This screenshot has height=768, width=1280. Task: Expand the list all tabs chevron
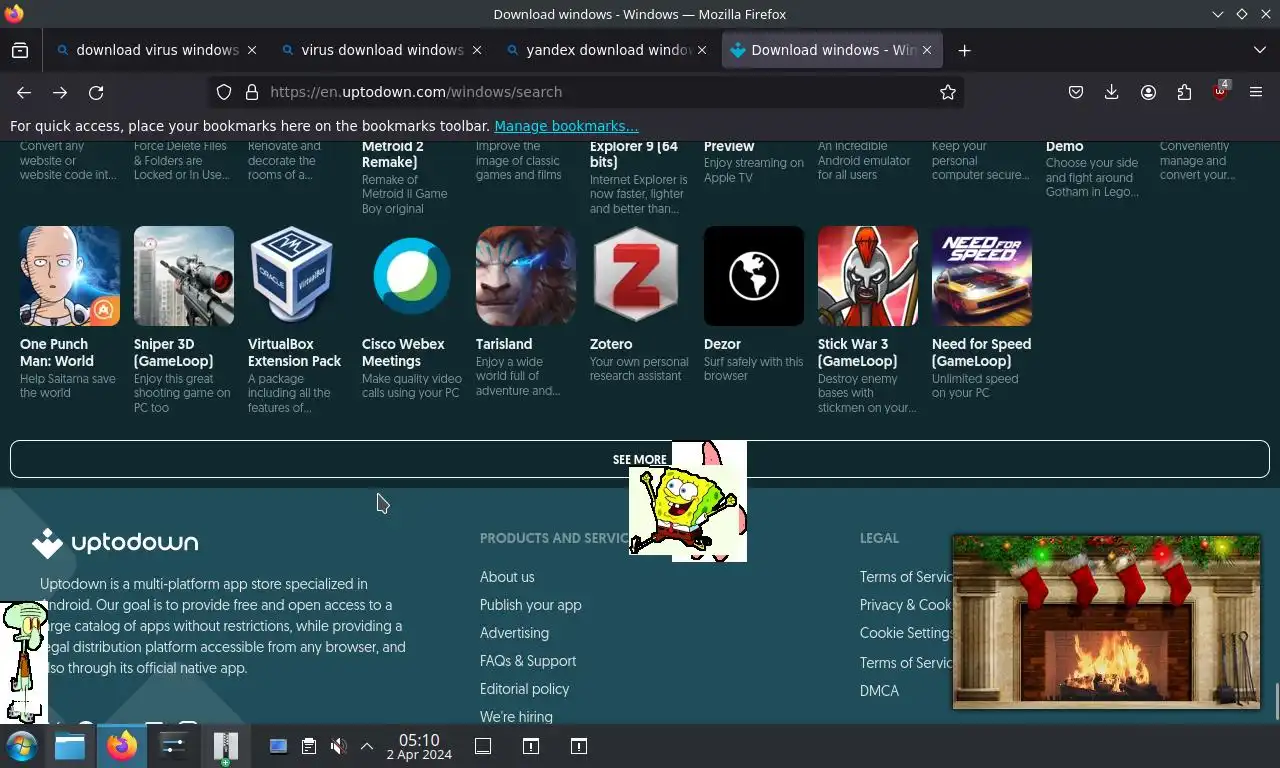pos(1259,50)
